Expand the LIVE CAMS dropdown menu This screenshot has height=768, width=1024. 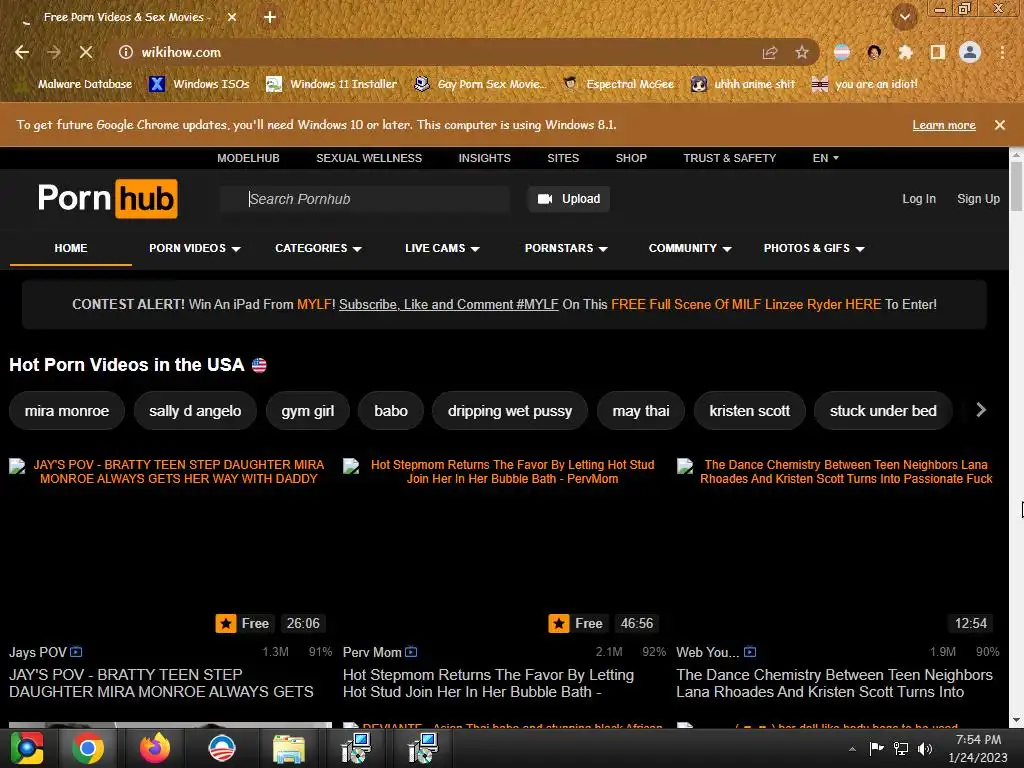[442, 248]
